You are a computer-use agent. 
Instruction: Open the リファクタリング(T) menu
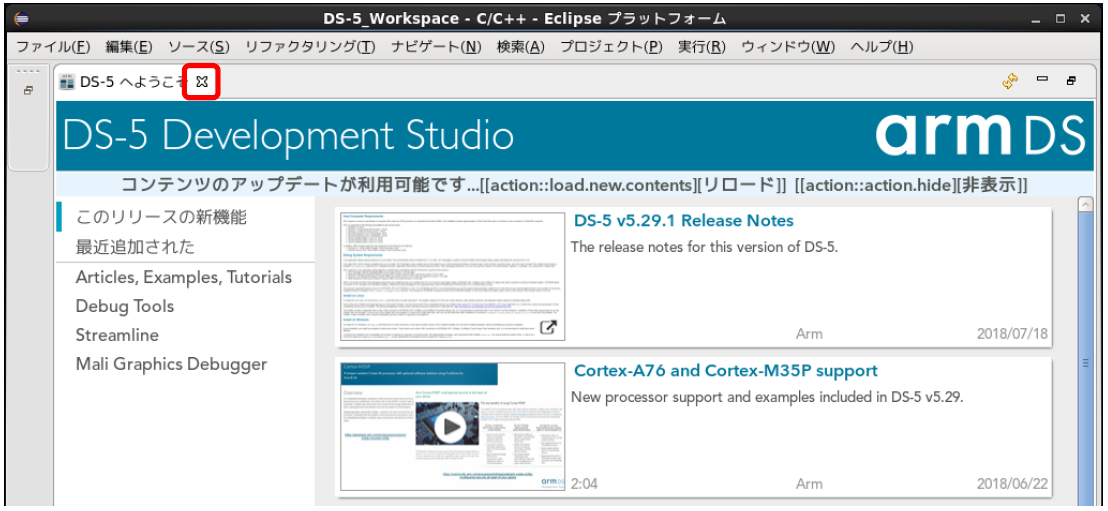point(310,47)
